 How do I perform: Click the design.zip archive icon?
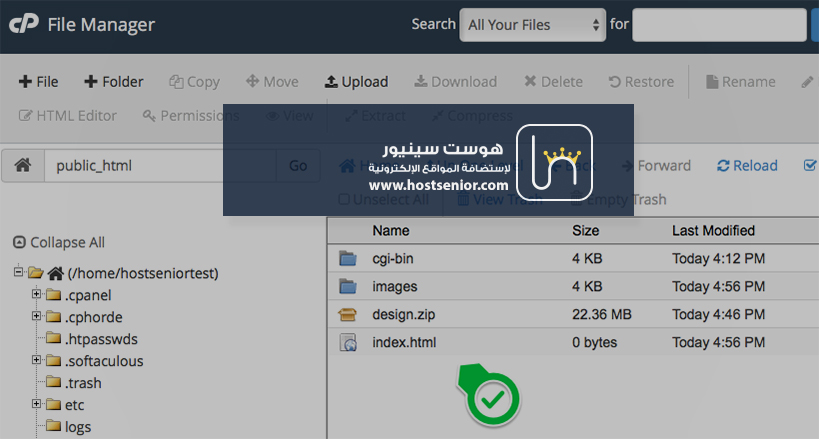(x=347, y=314)
